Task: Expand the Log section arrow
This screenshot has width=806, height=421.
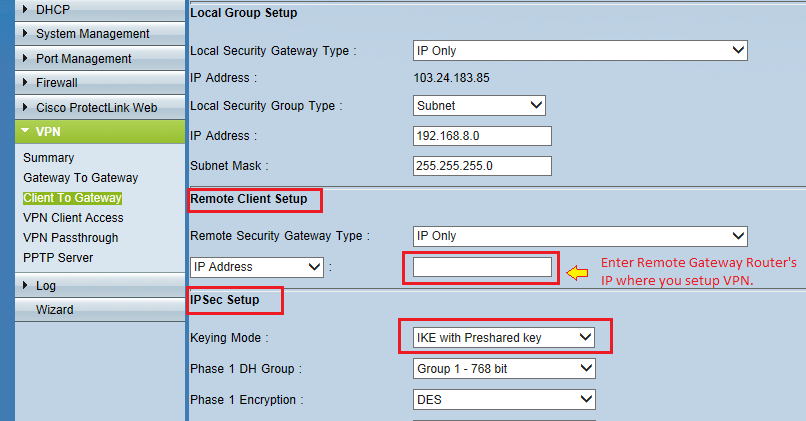Action: pyautogui.click(x=25, y=285)
